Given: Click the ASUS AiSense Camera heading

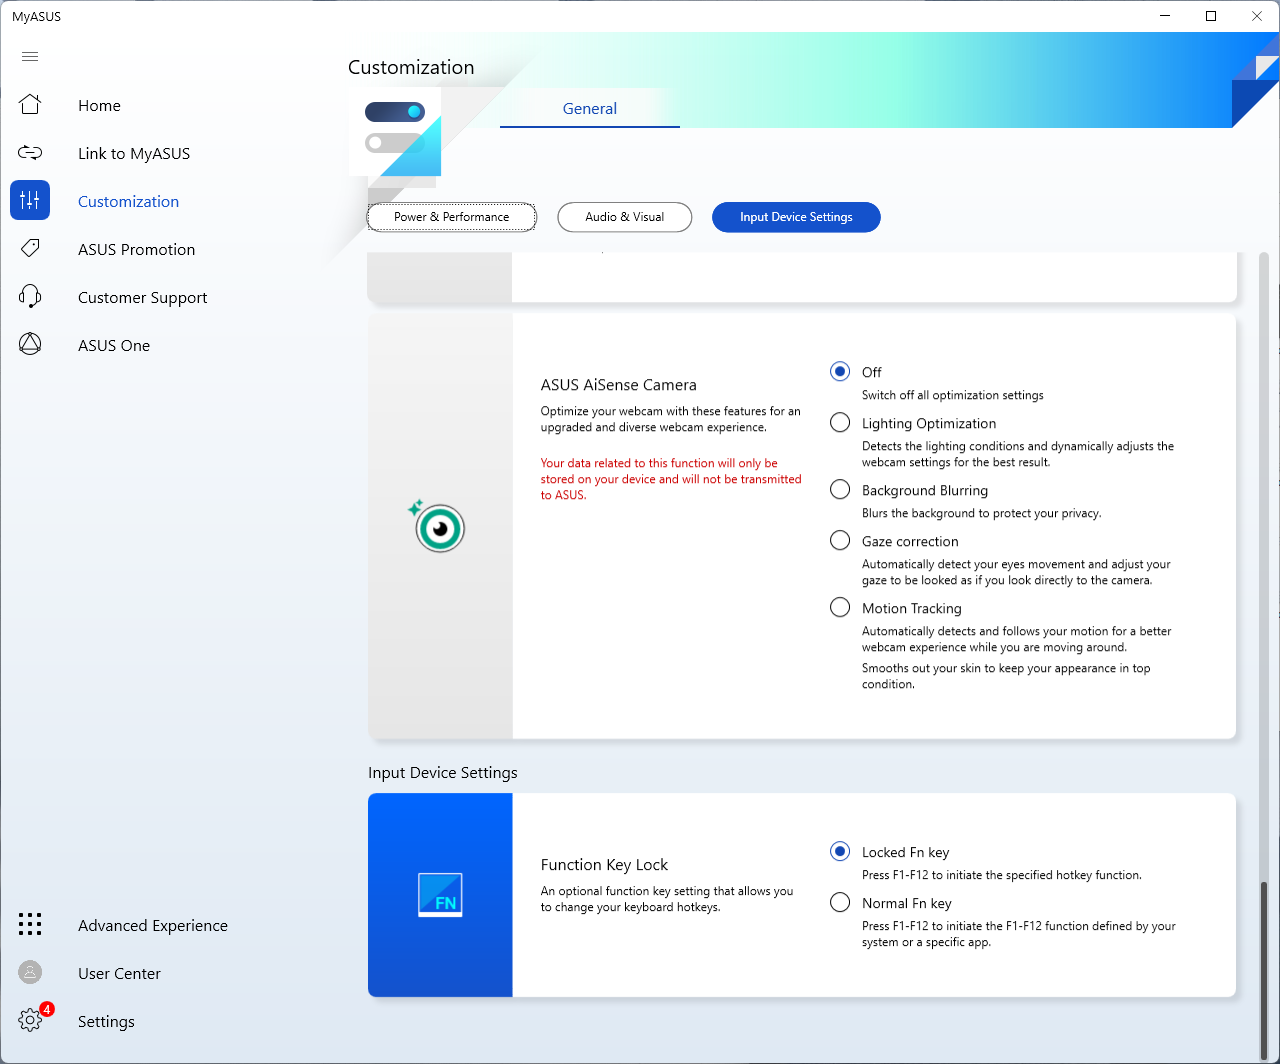Looking at the screenshot, I should 618,385.
